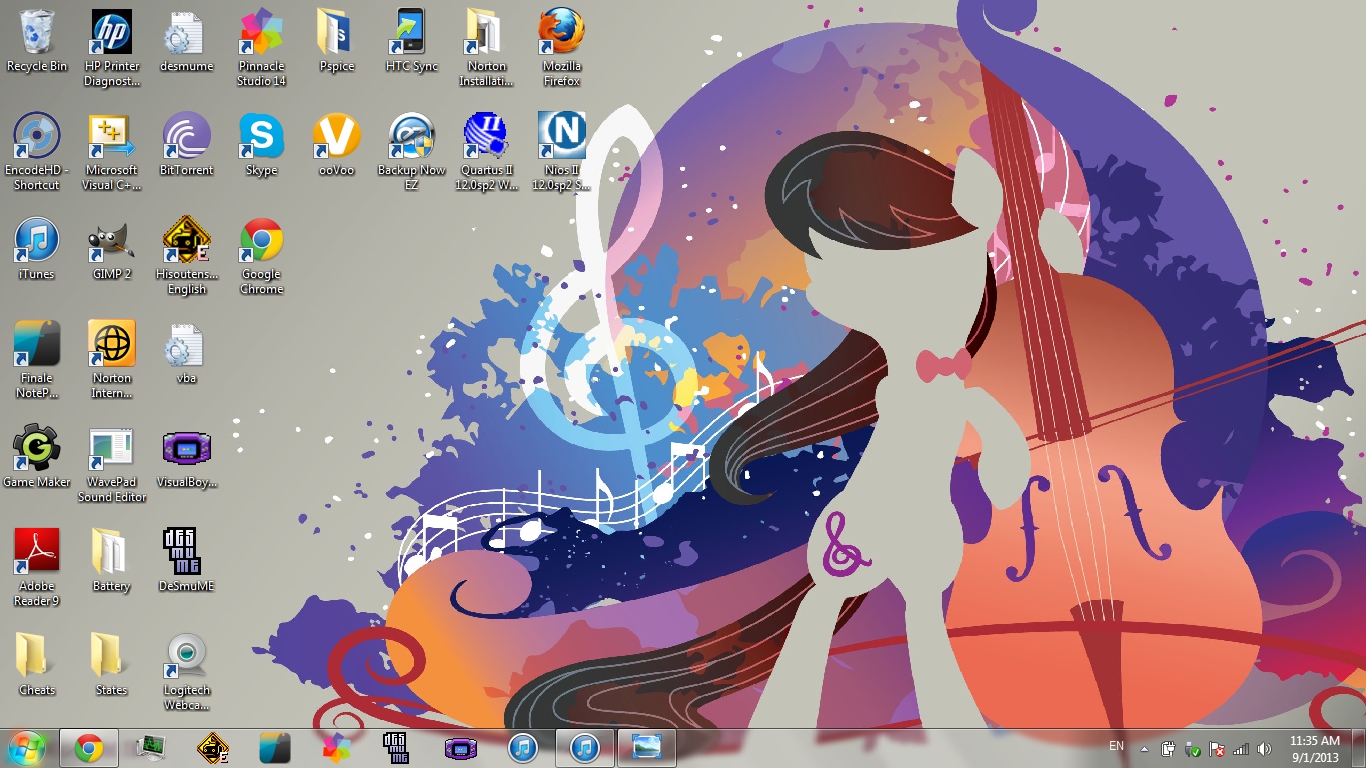Select the DeSmuME application icon on the desktop
1366x768 pixels.
click(x=187, y=560)
